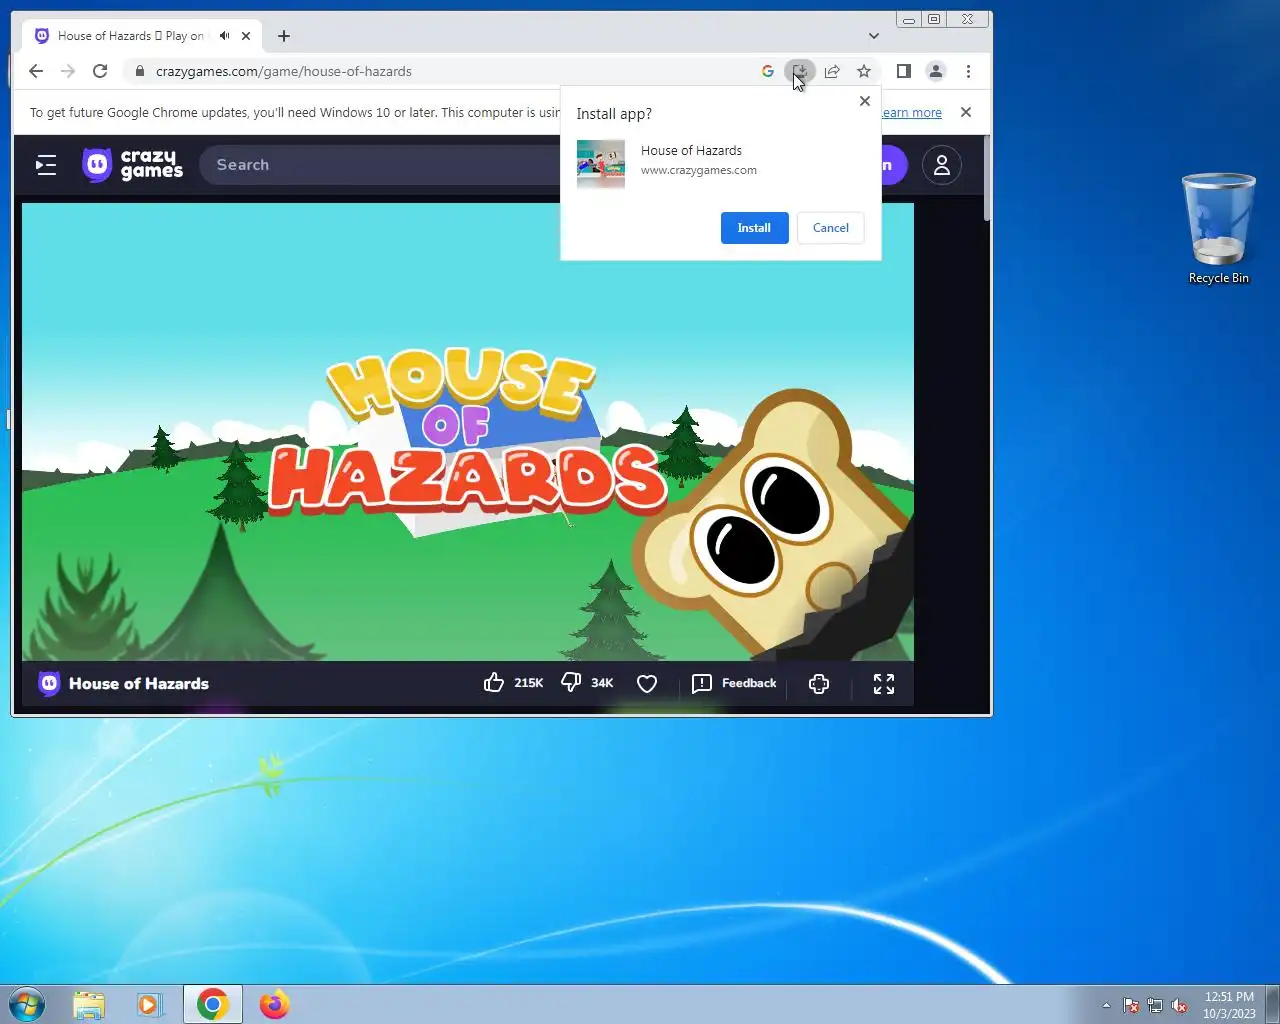Cancel the Install app prompt
Screen dimensions: 1280x1024
tap(830, 228)
